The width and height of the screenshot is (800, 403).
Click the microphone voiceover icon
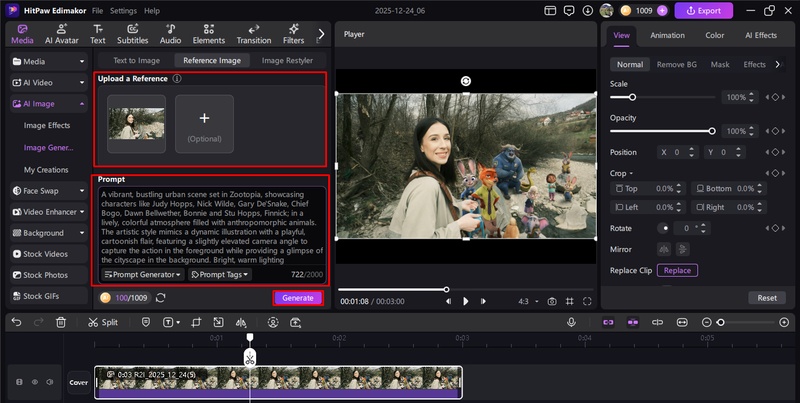pos(571,322)
